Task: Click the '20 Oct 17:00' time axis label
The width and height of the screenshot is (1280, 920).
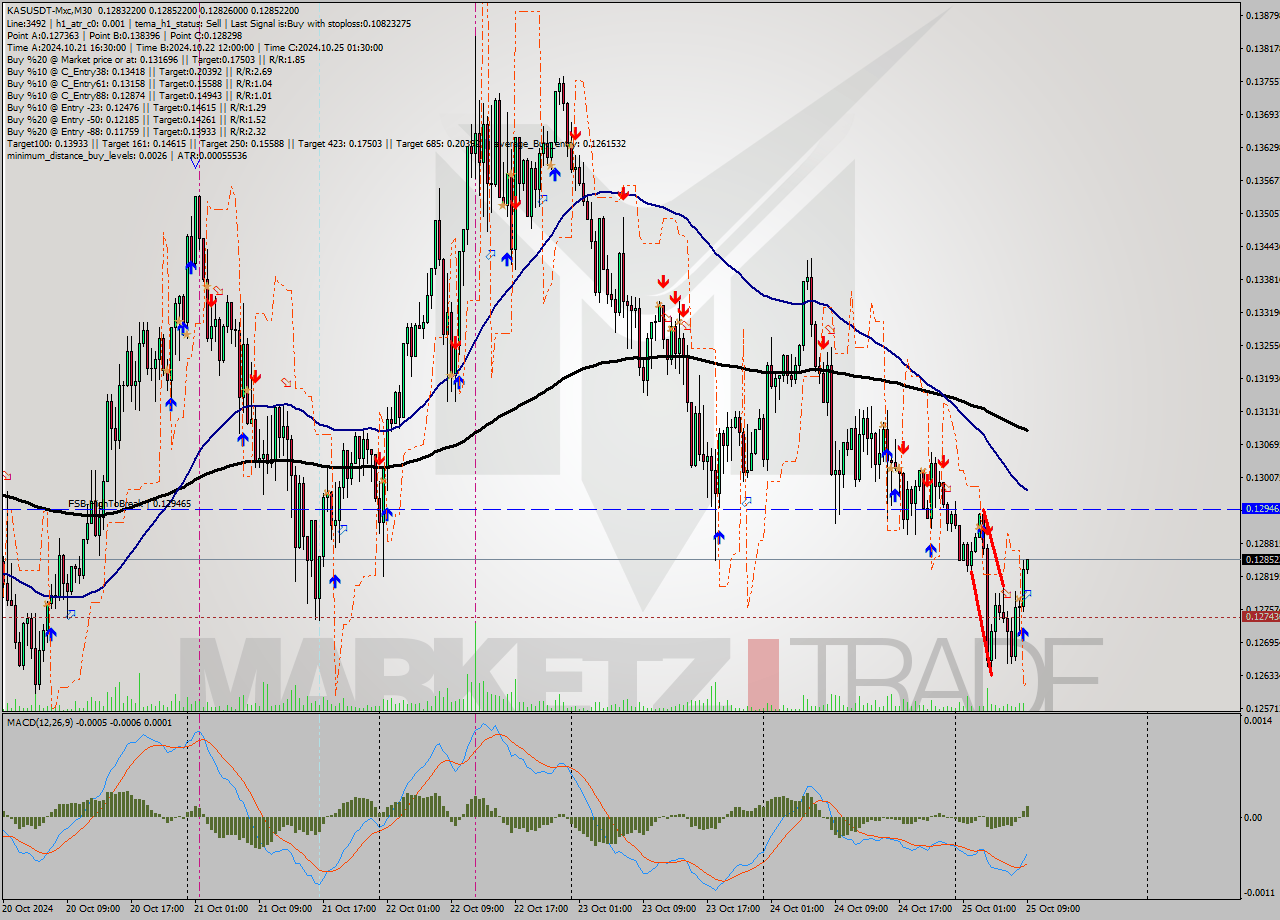Action: pyautogui.click(x=156, y=909)
